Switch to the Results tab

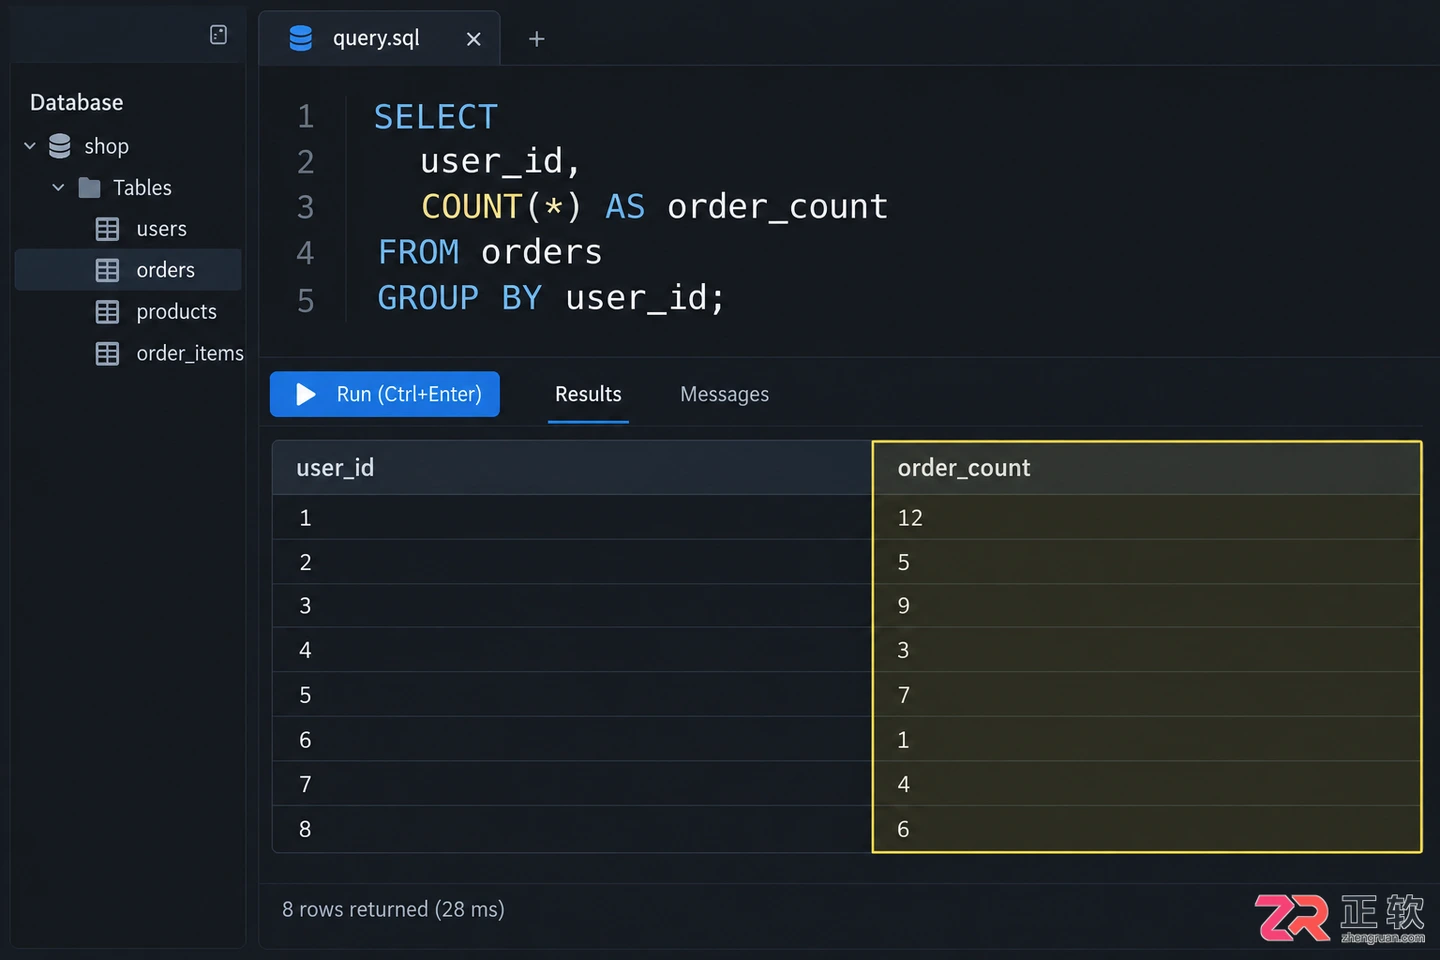click(x=588, y=394)
